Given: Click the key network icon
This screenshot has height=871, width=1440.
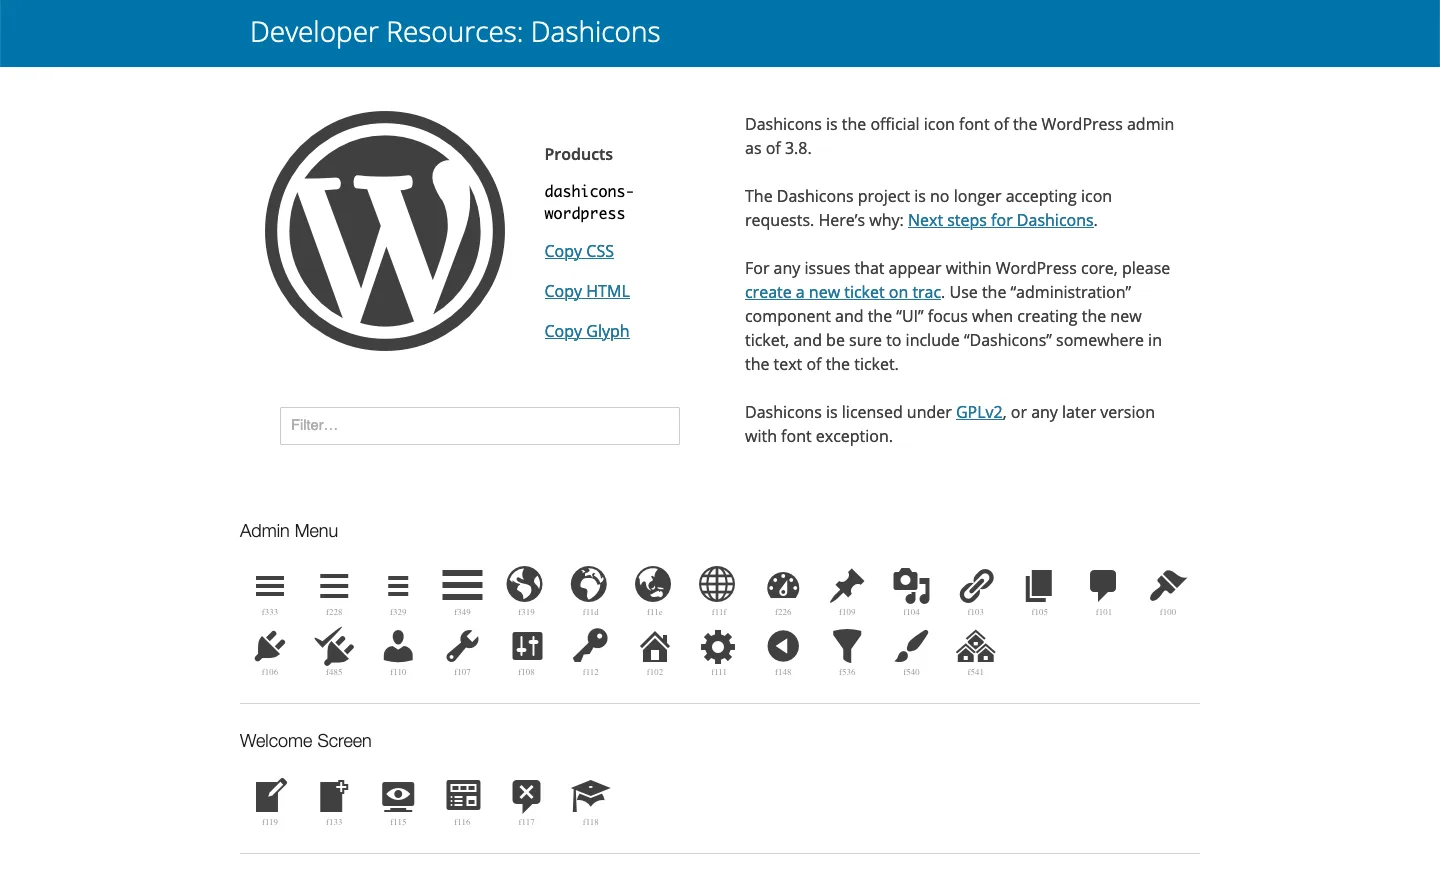Looking at the screenshot, I should pyautogui.click(x=590, y=646).
